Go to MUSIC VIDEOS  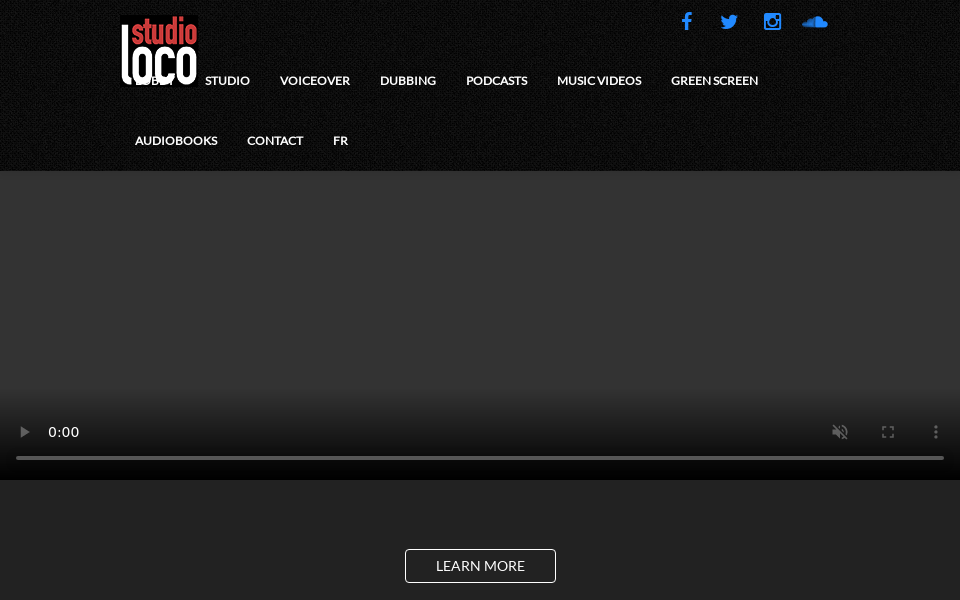599,80
